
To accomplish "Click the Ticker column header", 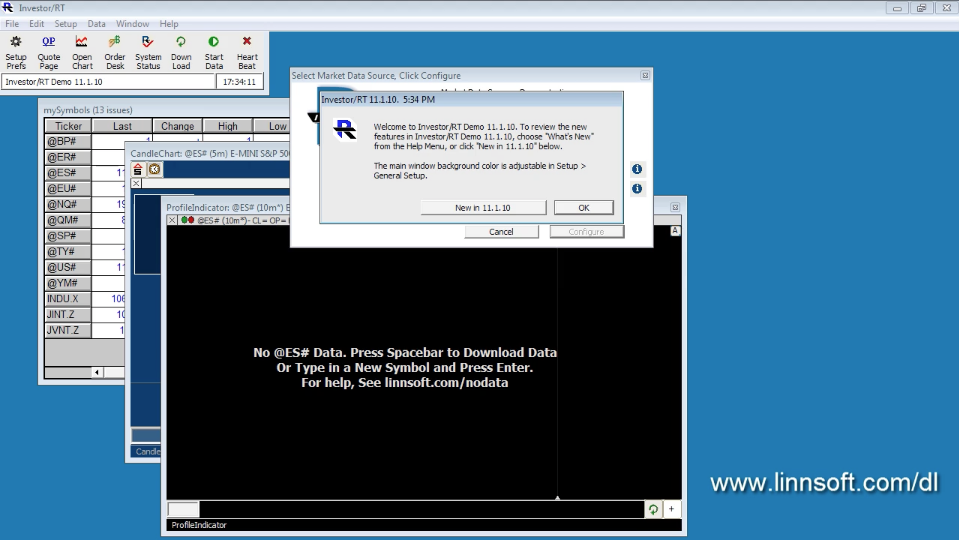I will 68,126.
